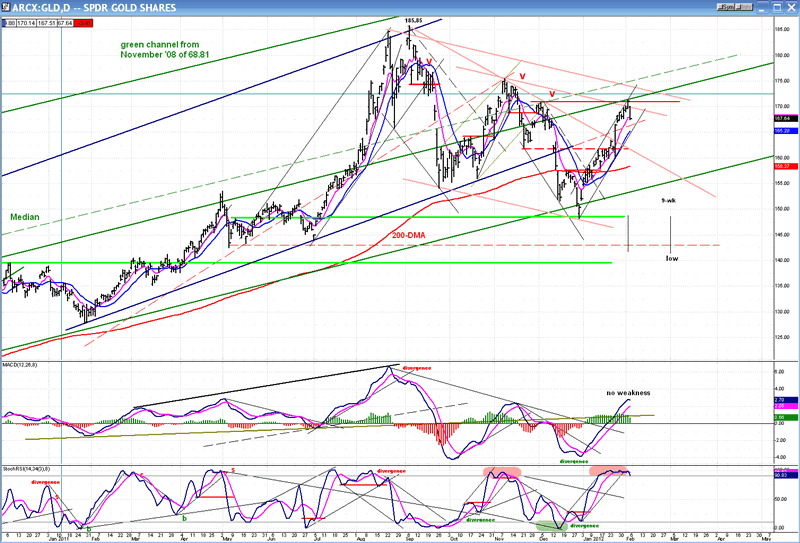Click the green 'Median' label
This screenshot has height=543, width=800.
pos(25,216)
